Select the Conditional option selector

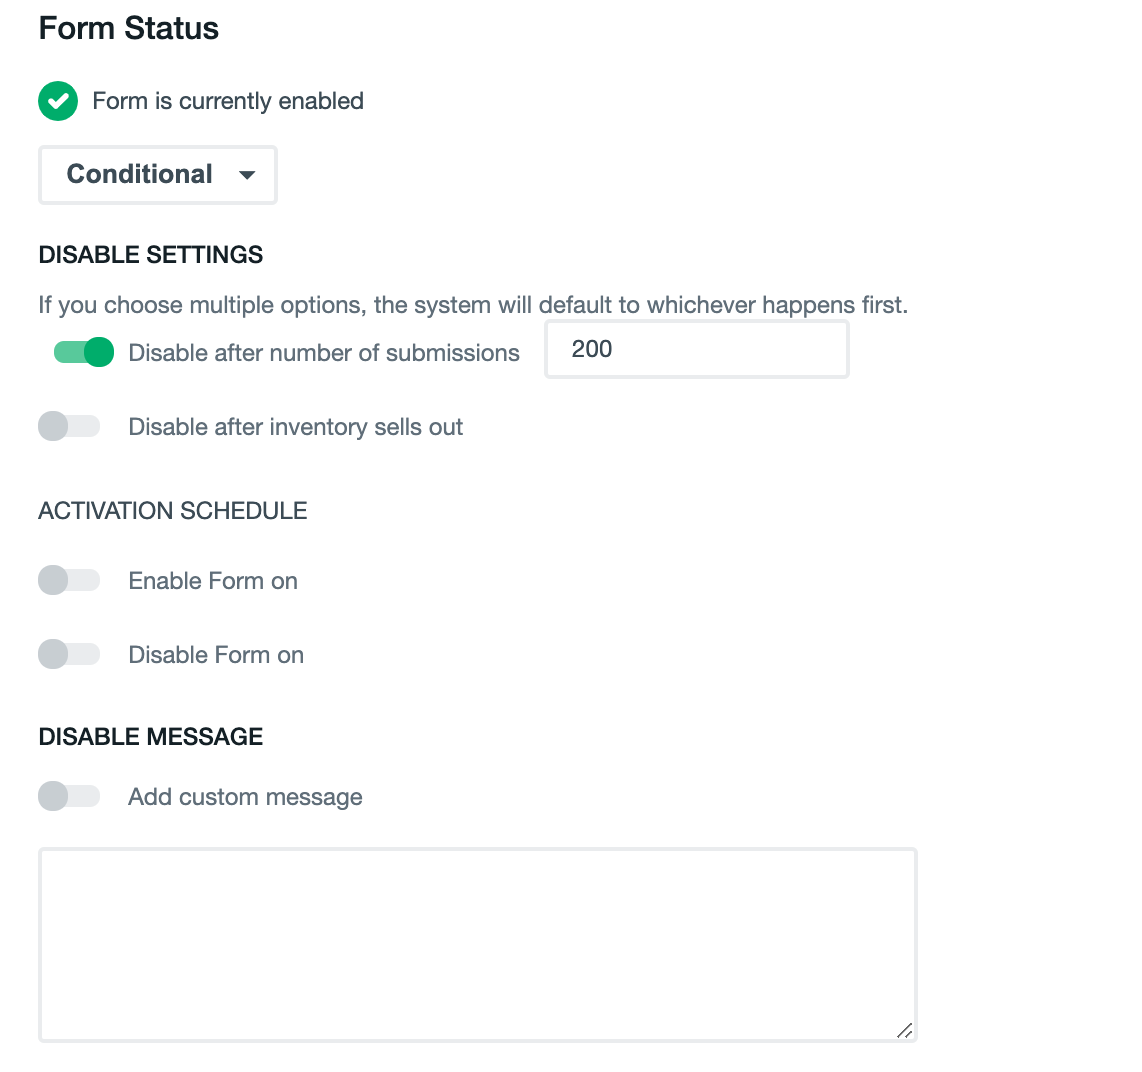(x=157, y=174)
